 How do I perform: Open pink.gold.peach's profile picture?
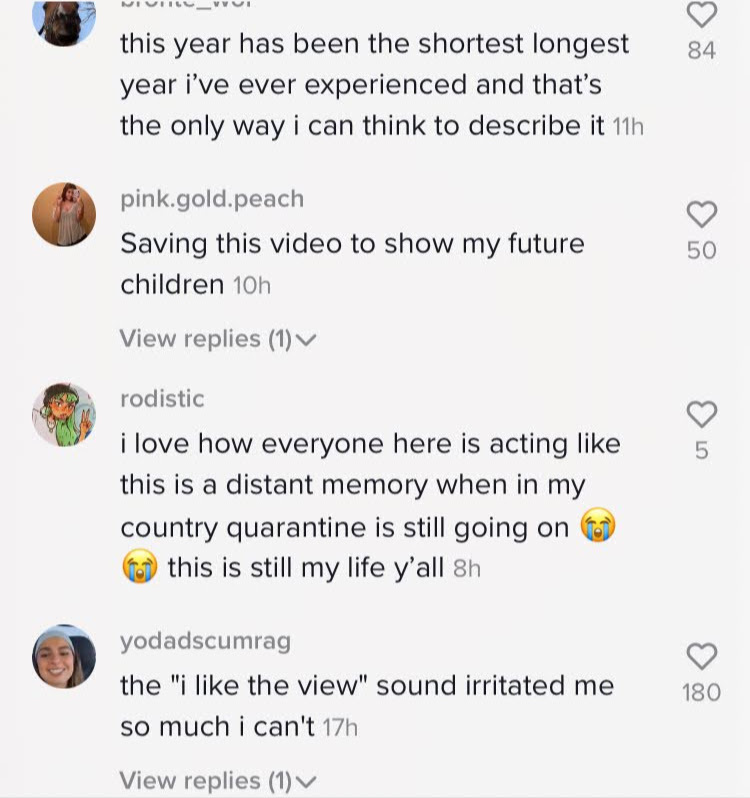coord(64,214)
